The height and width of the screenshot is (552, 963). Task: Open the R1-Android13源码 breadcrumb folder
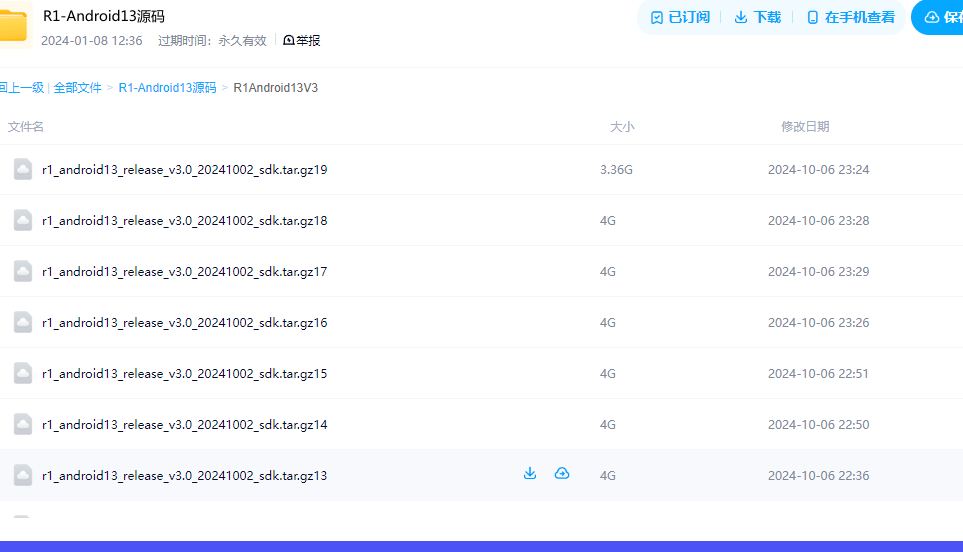pyautogui.click(x=167, y=88)
